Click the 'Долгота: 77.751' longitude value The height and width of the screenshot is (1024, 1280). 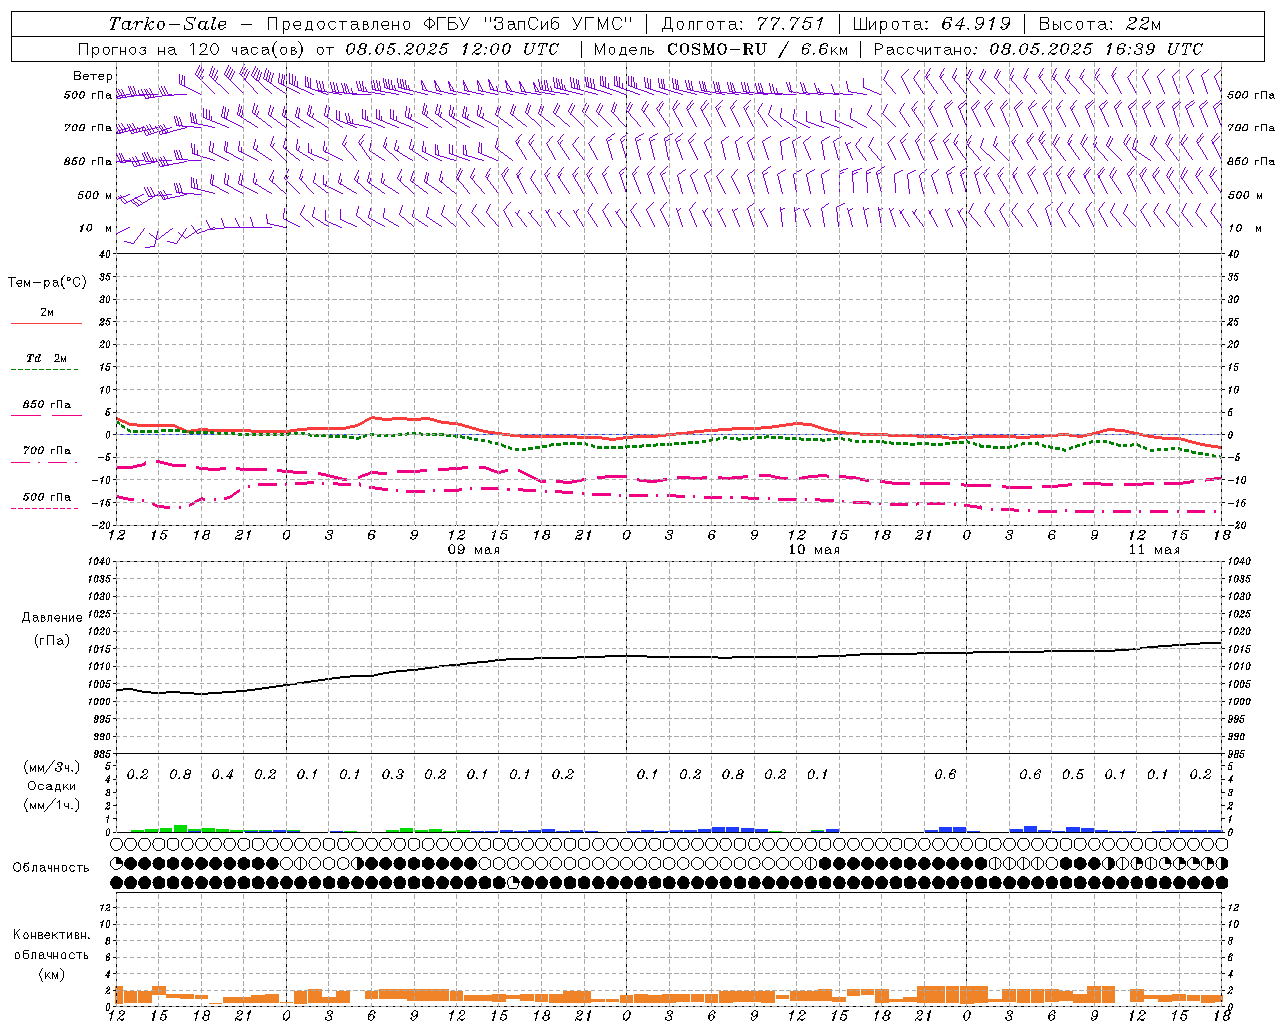[743, 24]
